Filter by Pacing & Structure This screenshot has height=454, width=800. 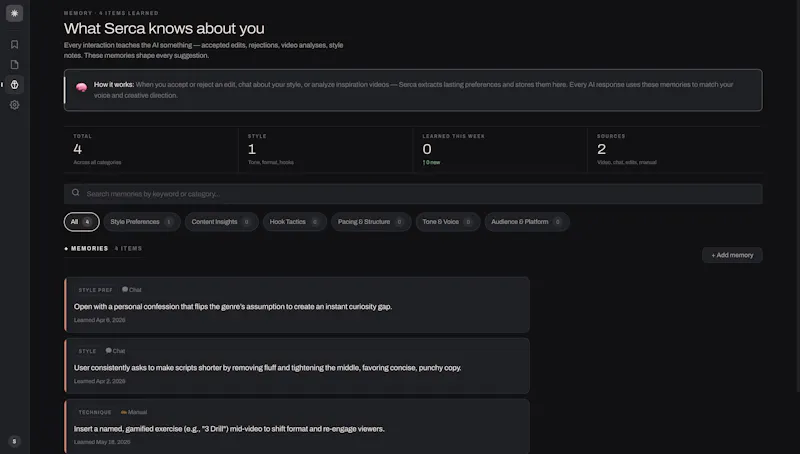click(371, 222)
